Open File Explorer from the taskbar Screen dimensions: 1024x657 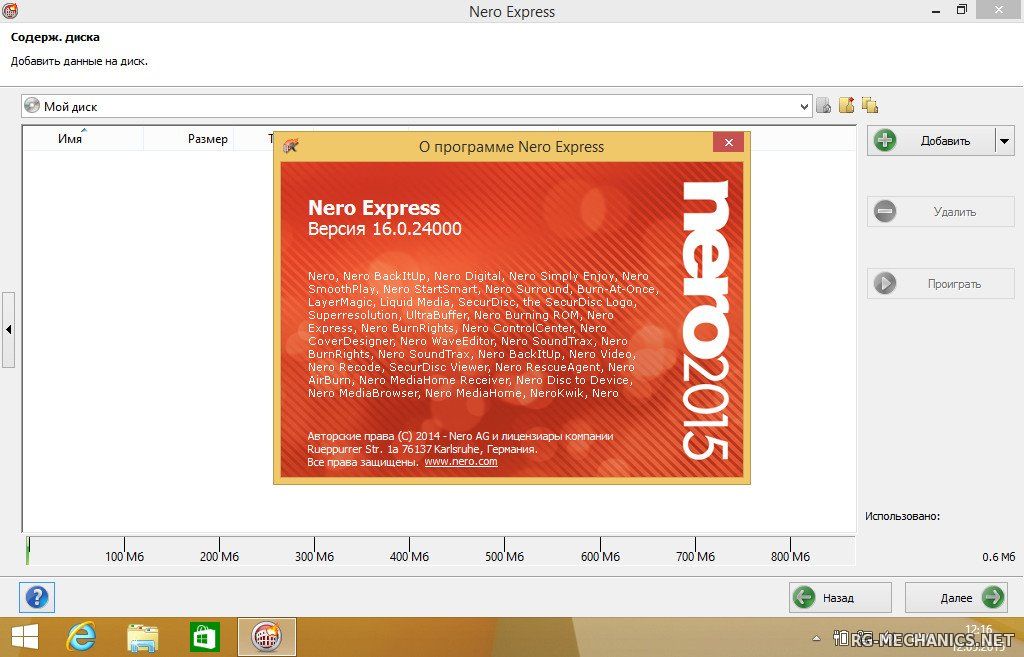tap(142, 637)
